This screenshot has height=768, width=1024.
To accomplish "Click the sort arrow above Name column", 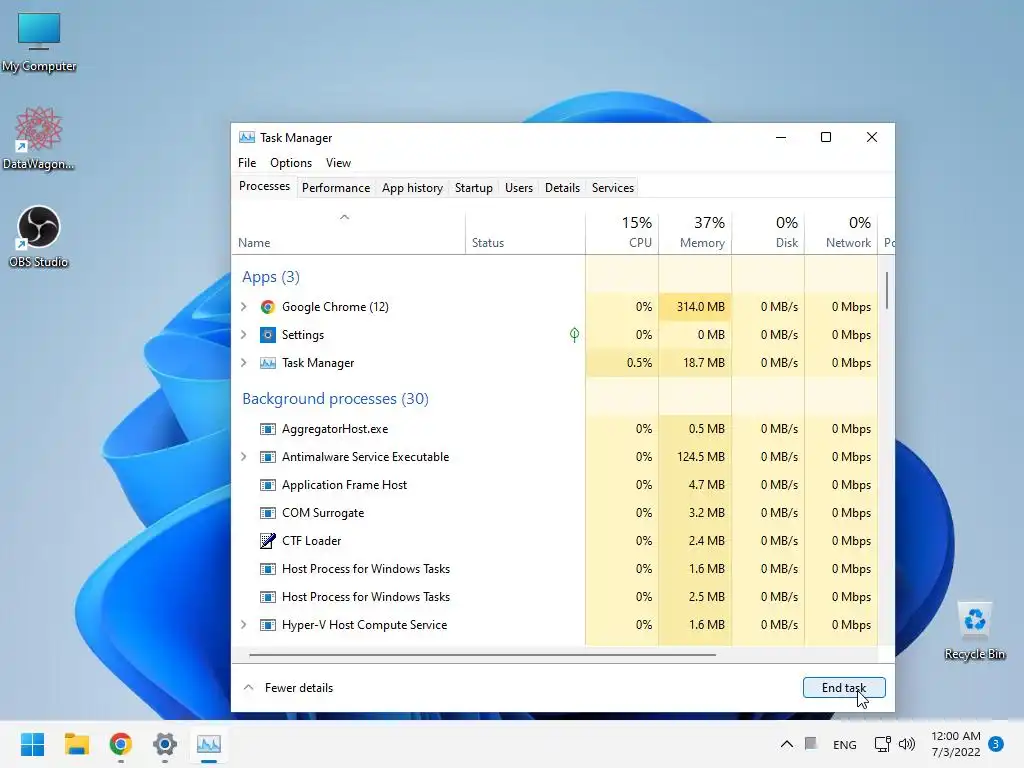I will click(x=345, y=217).
